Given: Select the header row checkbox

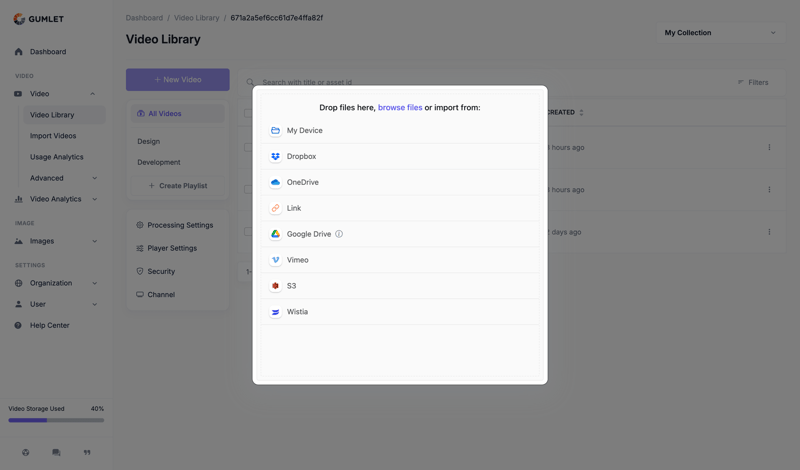Looking at the screenshot, I should (248, 113).
